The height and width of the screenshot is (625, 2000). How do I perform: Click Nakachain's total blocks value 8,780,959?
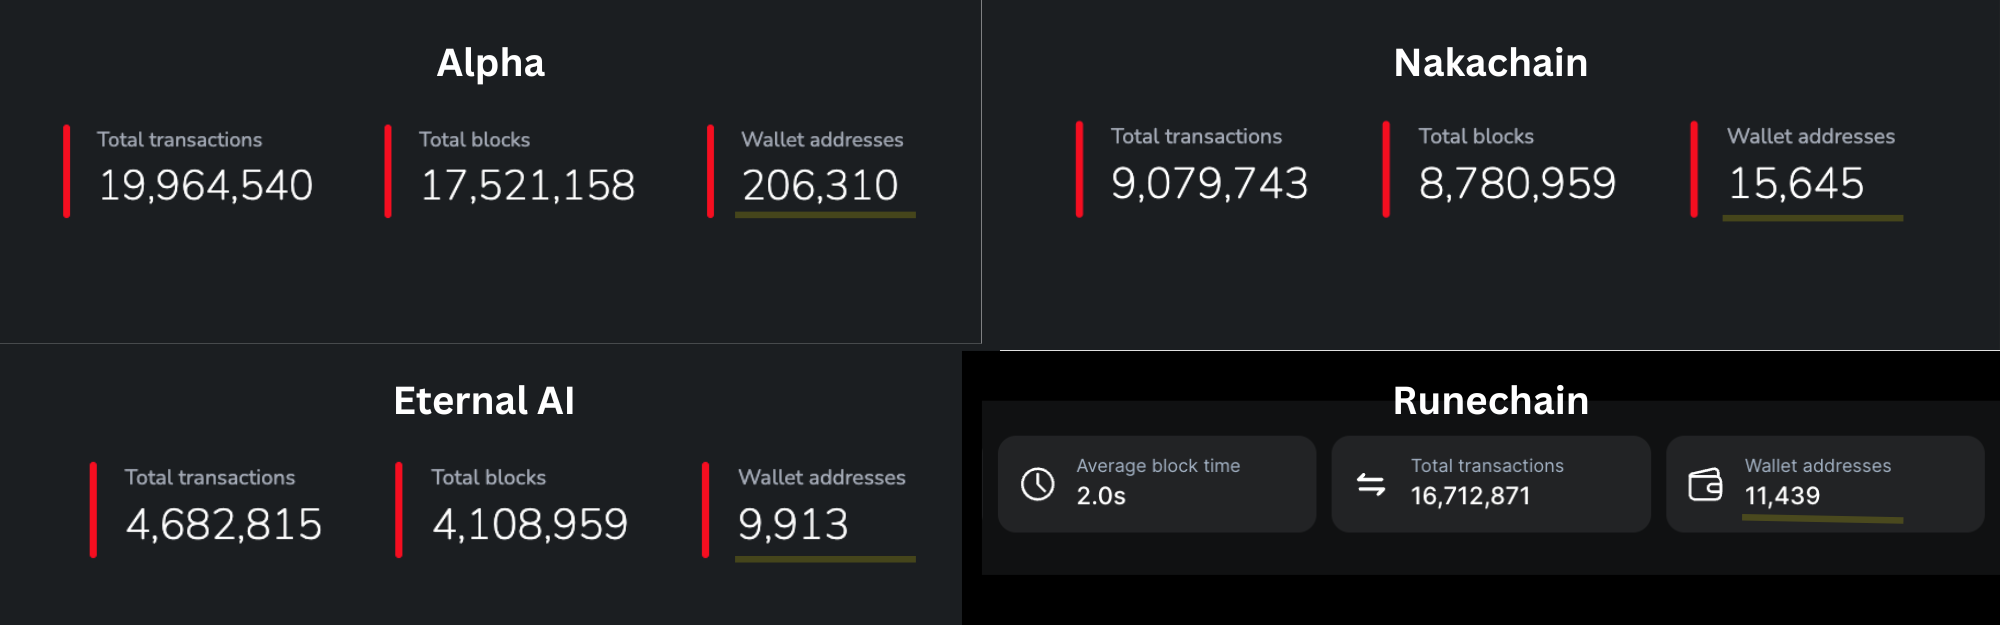click(1517, 183)
